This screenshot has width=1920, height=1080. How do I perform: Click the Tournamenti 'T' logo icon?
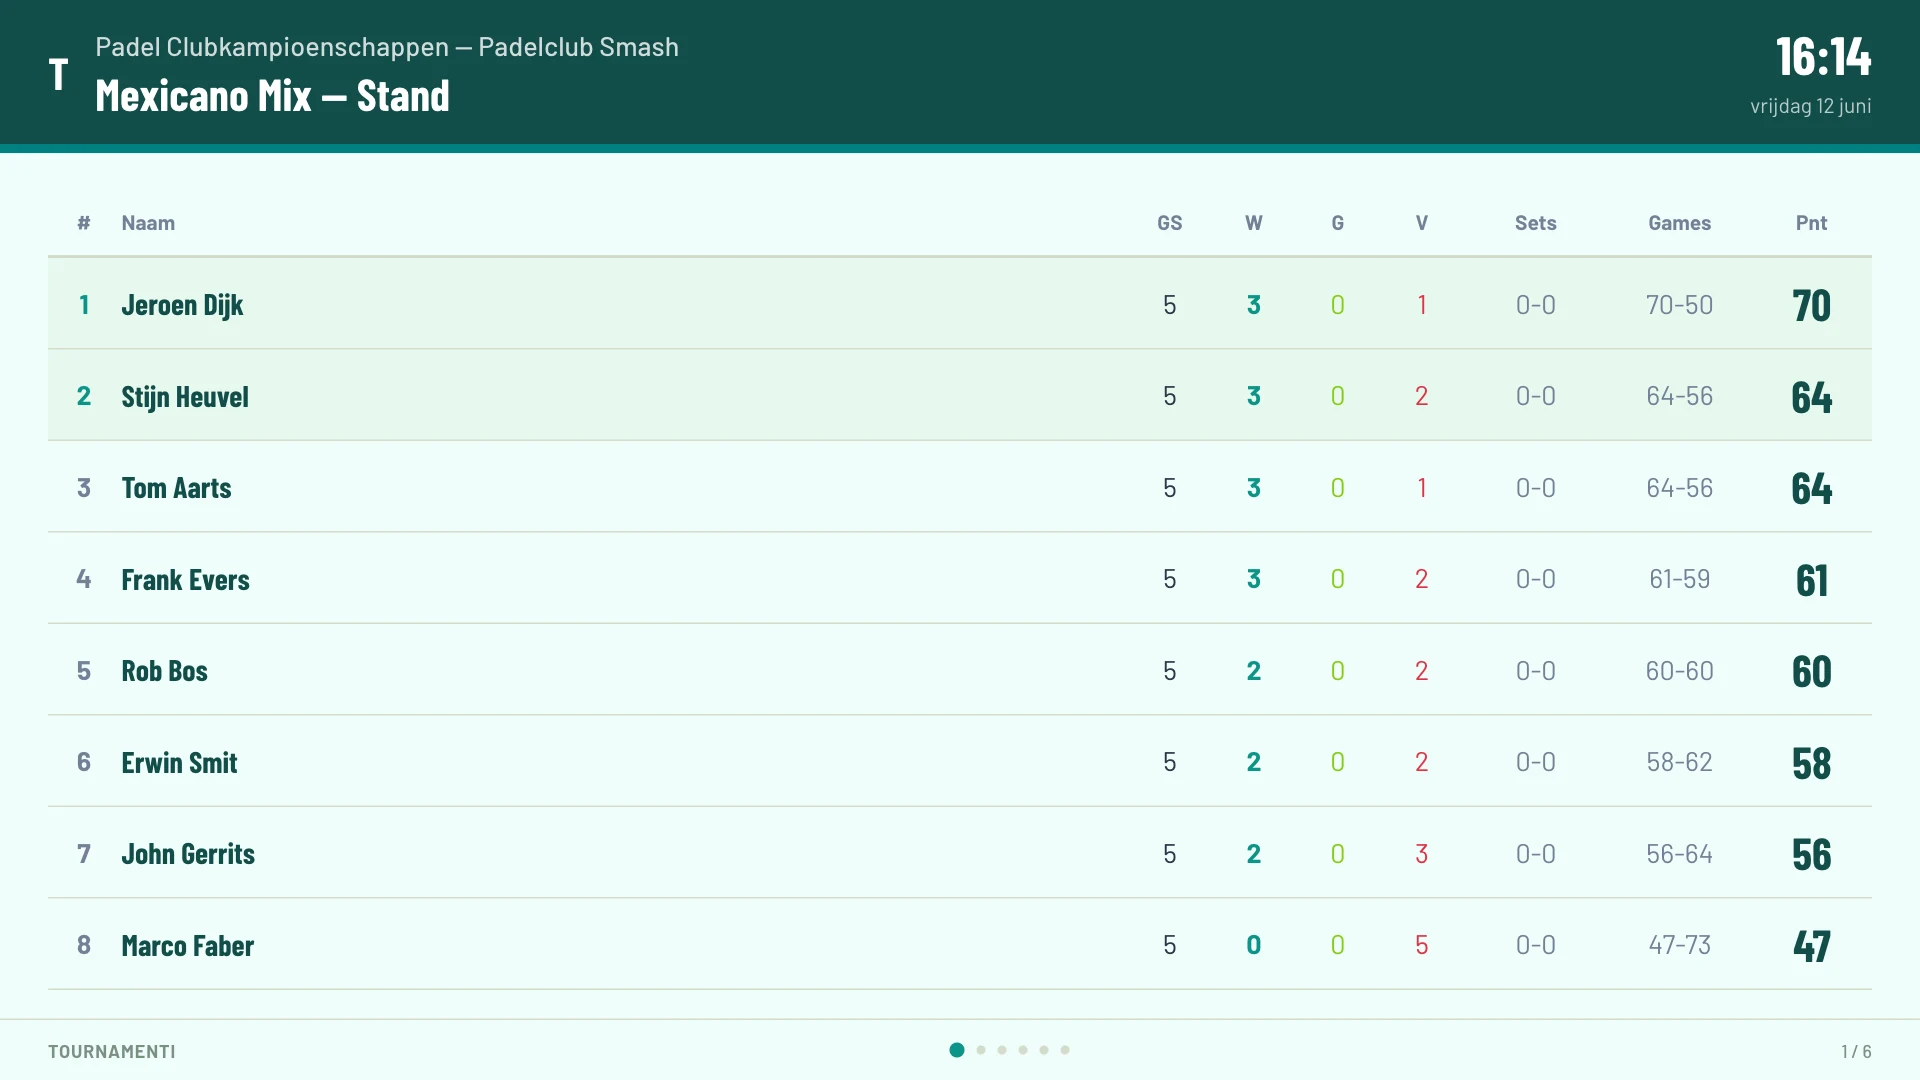[x=58, y=74]
